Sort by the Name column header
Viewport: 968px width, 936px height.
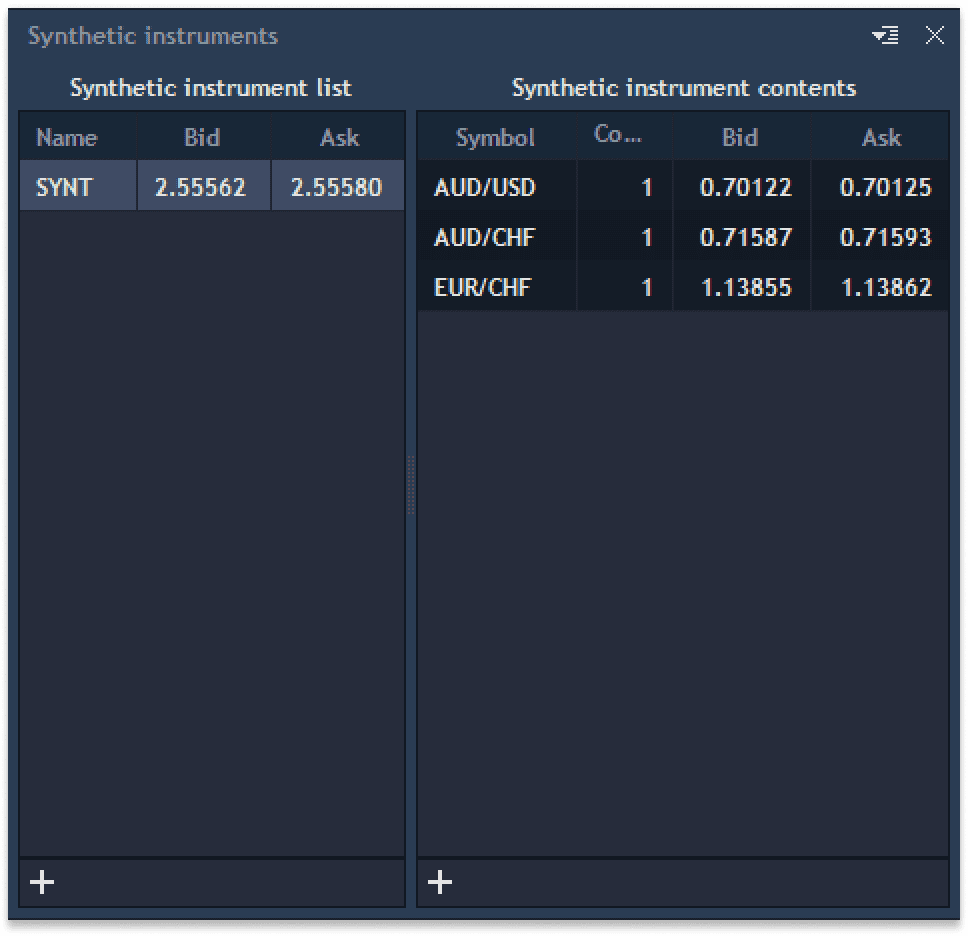(66, 137)
